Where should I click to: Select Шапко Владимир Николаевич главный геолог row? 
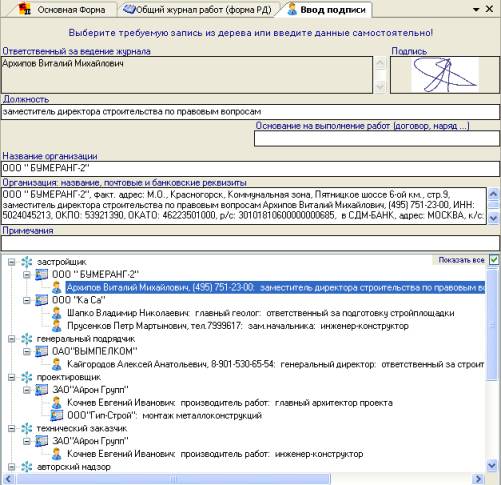[x=261, y=313]
